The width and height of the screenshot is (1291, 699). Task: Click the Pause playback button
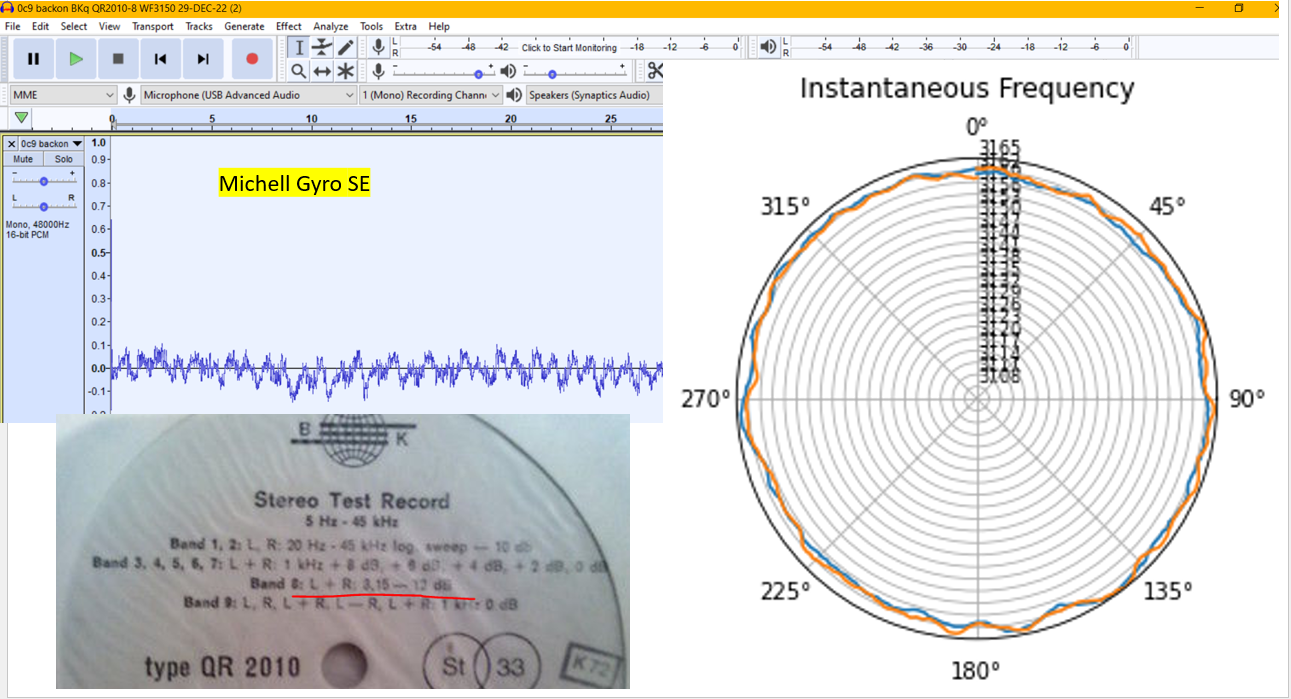(33, 59)
